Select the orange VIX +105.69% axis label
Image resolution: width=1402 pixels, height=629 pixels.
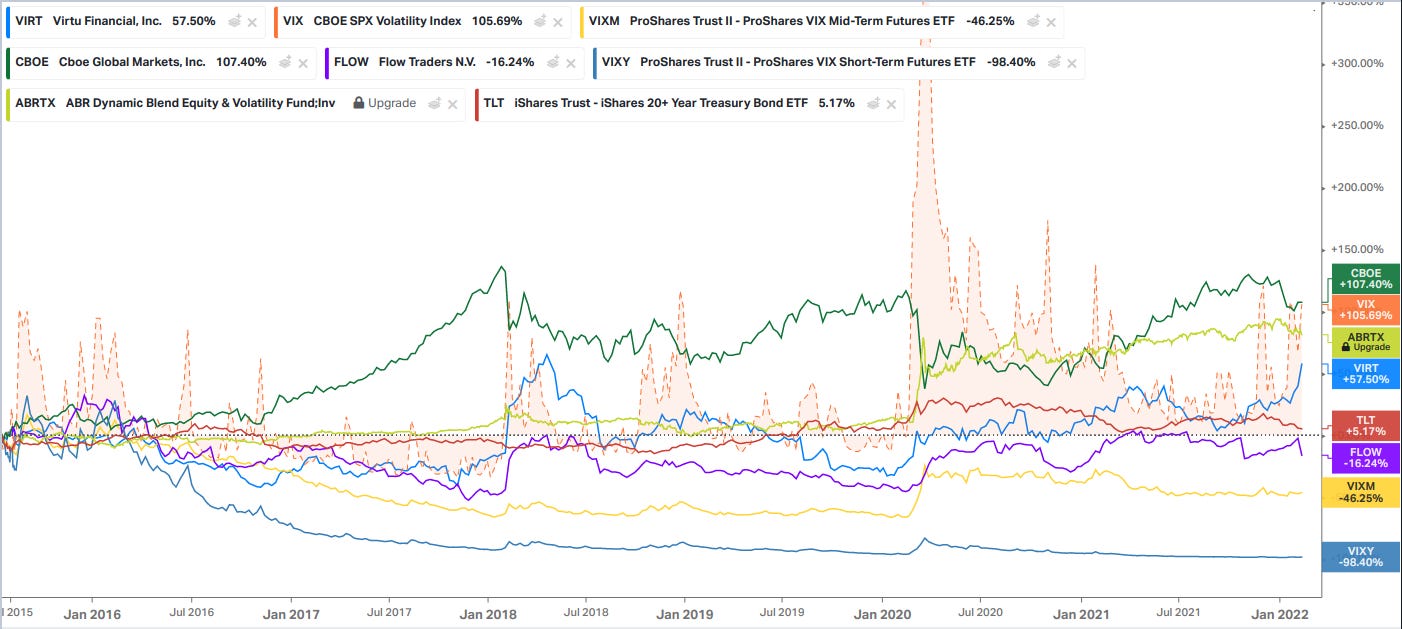pyautogui.click(x=1365, y=309)
